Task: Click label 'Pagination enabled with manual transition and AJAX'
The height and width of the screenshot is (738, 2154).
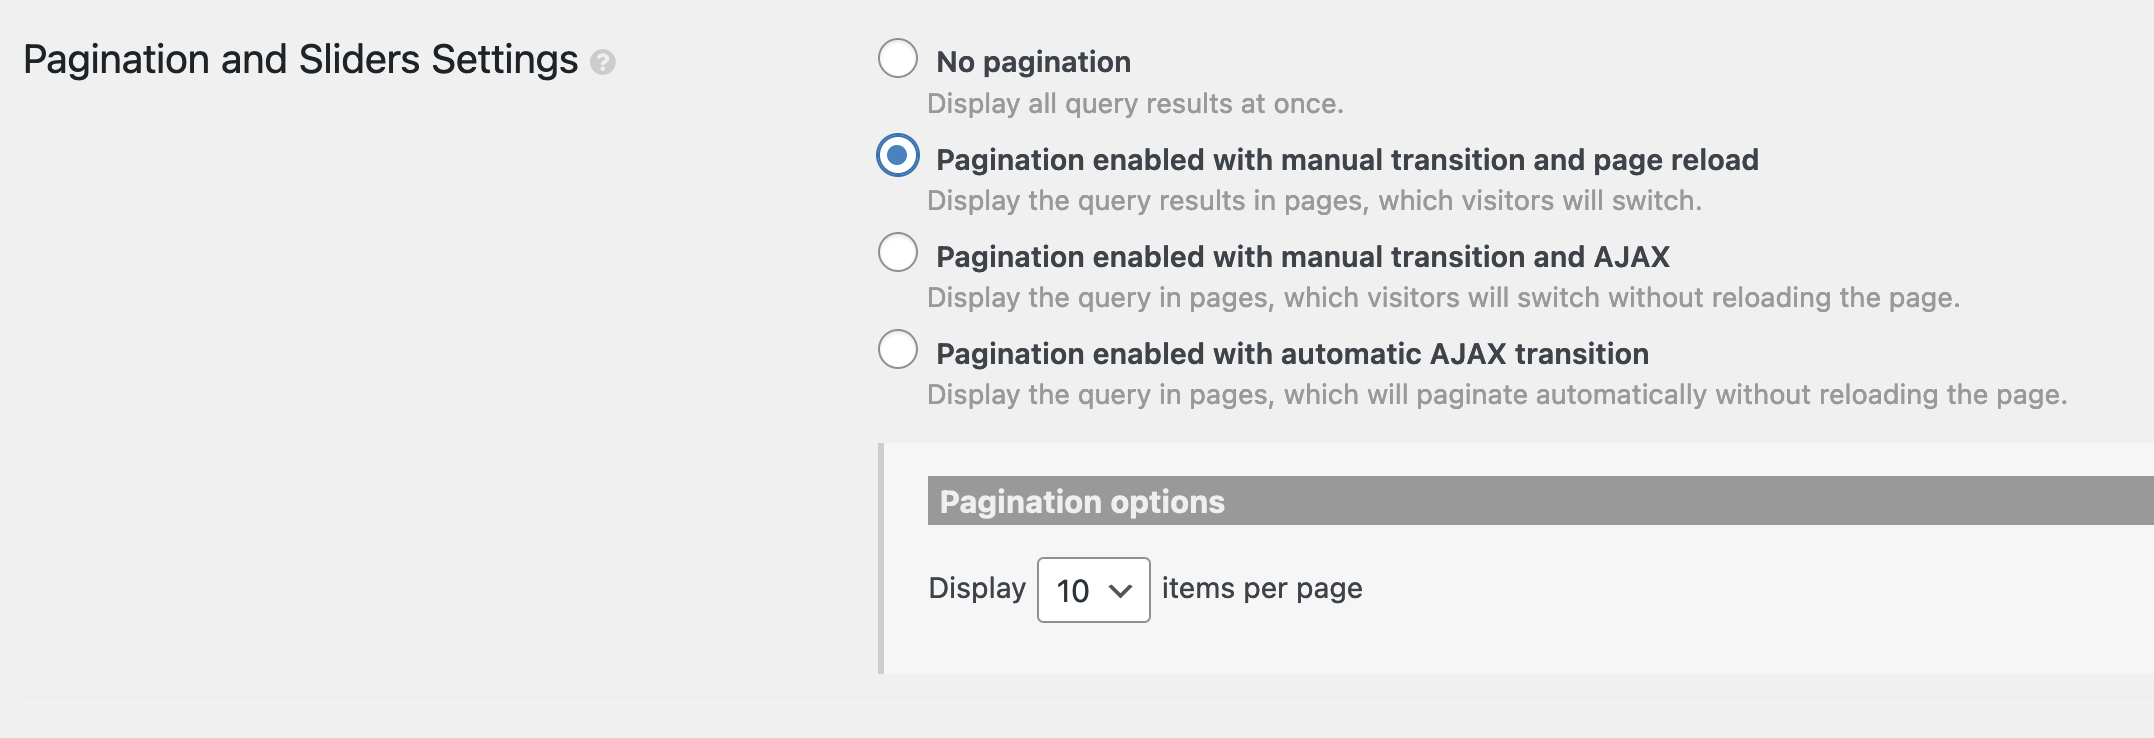Action: [1303, 257]
